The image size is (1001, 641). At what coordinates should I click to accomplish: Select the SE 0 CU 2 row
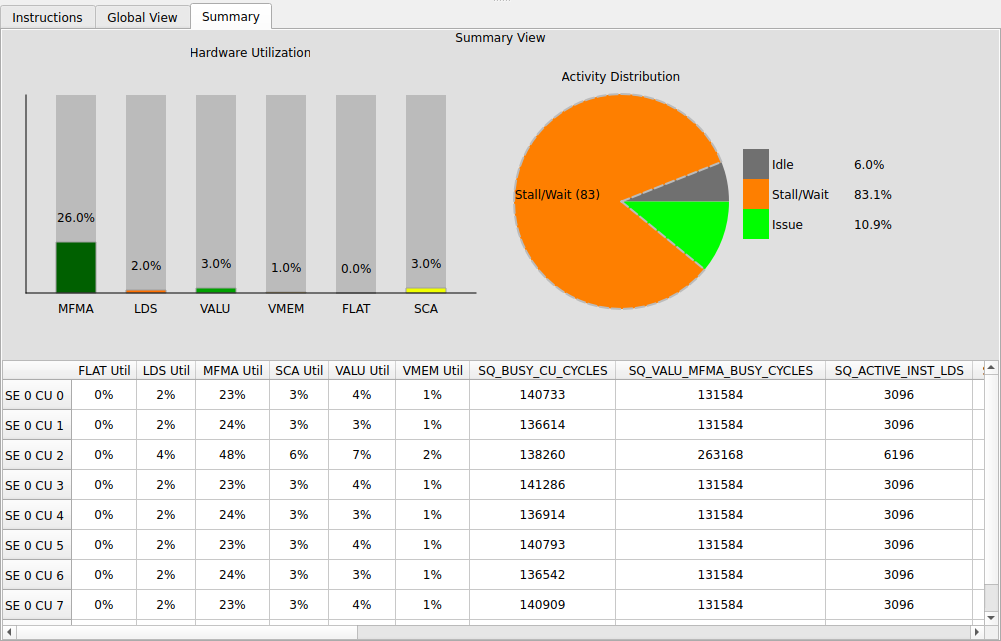click(36, 455)
